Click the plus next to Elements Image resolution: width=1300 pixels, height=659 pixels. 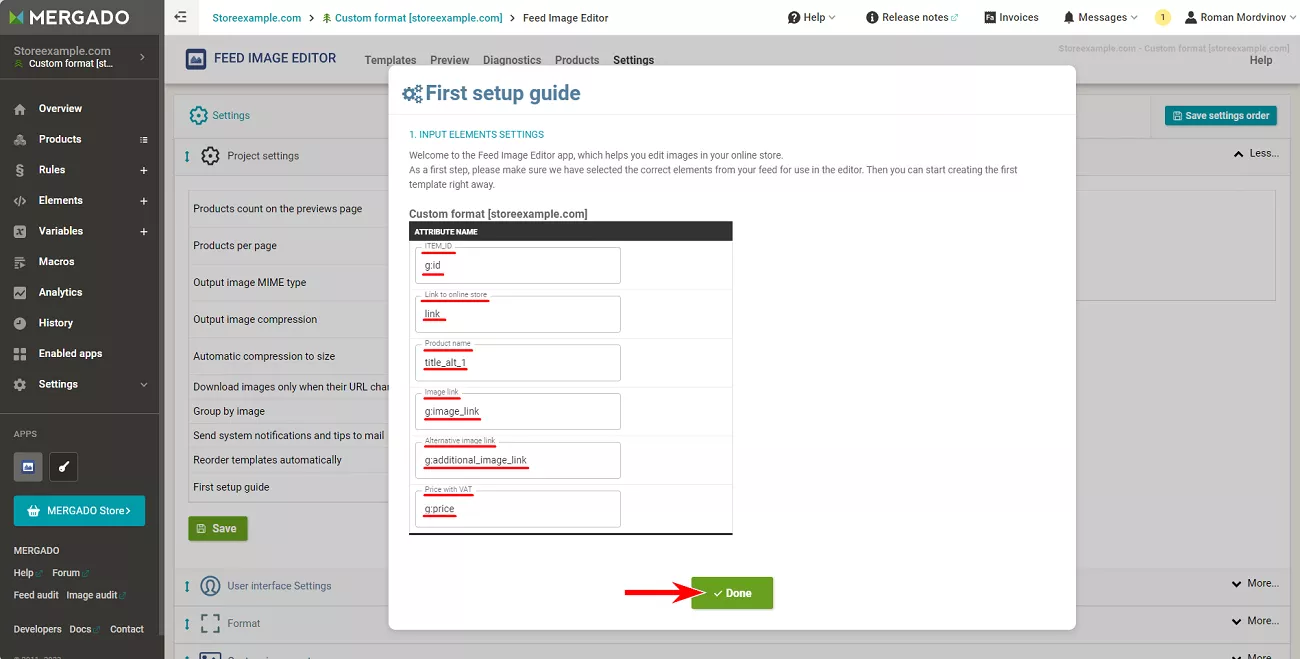tap(144, 201)
